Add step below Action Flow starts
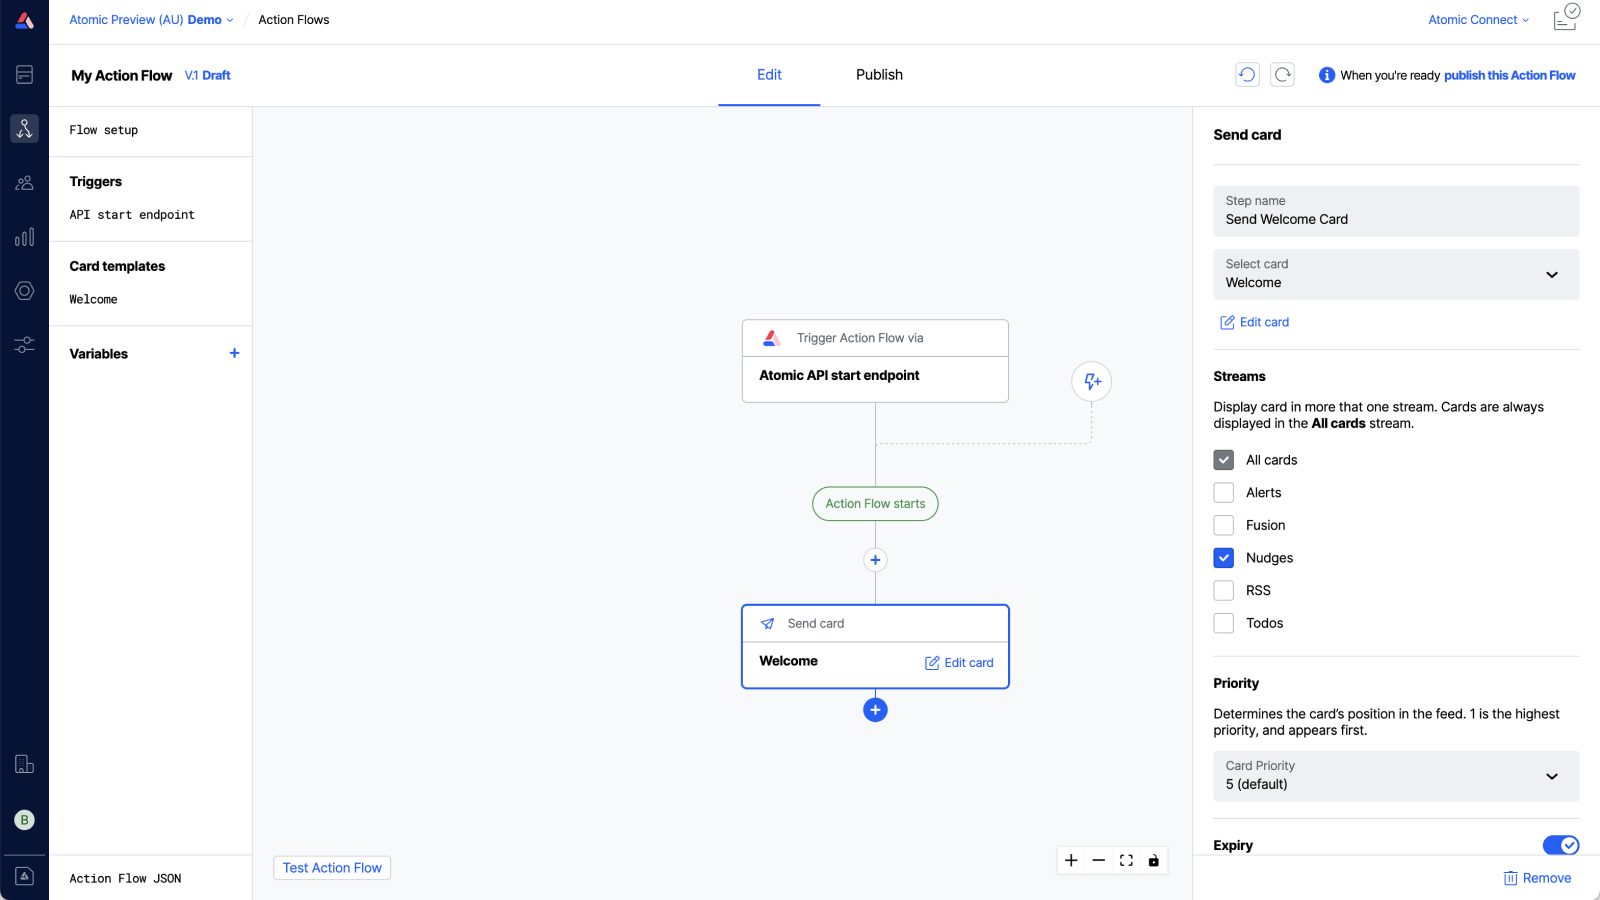The image size is (1600, 900). 875,560
